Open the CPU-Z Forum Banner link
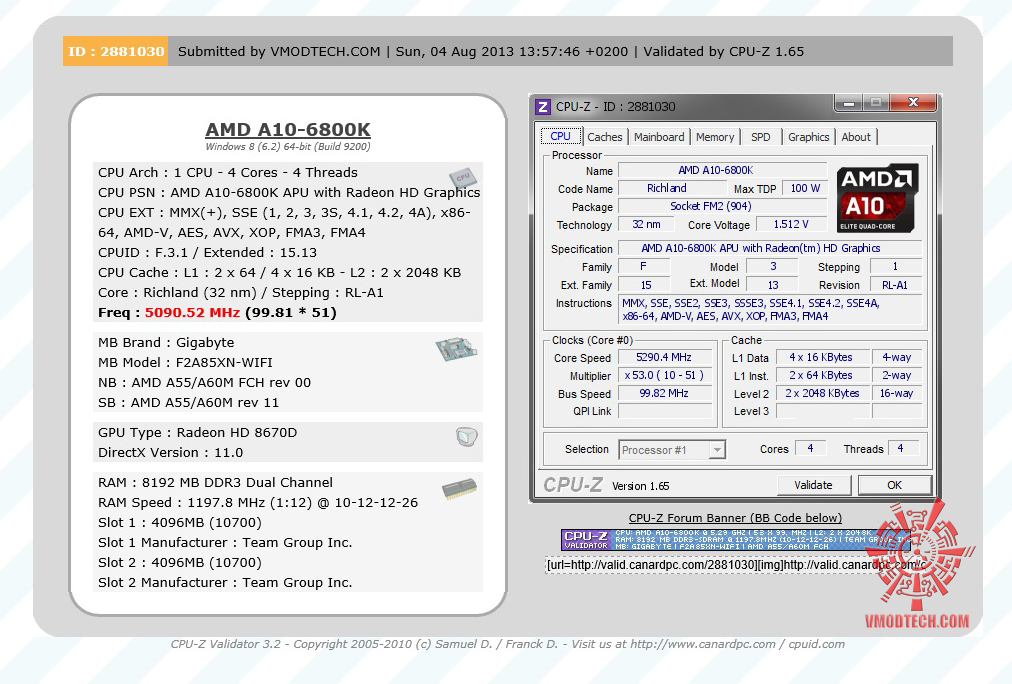Screen dimensions: 1012x684 [x=735, y=518]
